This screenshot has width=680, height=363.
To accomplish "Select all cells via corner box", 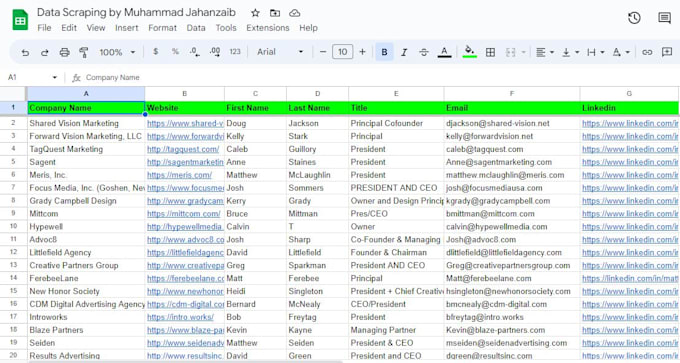I will click(13, 93).
